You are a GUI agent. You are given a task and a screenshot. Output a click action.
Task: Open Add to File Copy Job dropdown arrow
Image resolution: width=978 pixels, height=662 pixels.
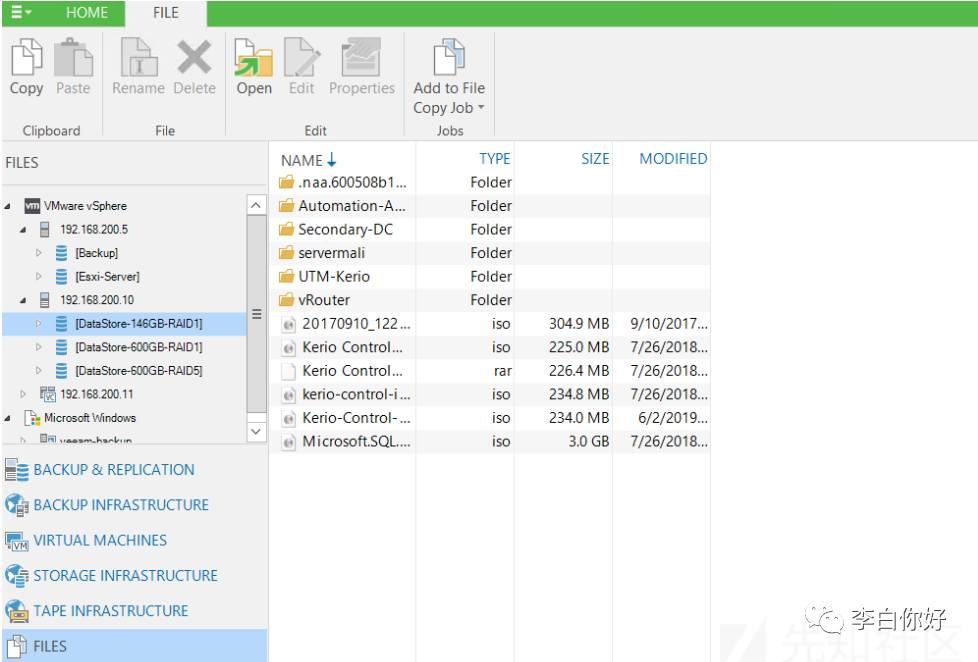coord(481,107)
